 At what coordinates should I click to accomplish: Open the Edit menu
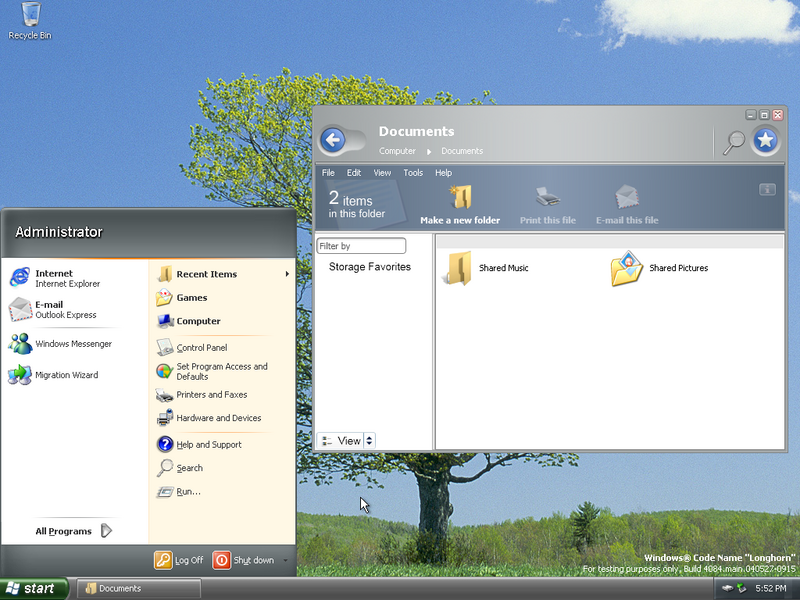354,173
